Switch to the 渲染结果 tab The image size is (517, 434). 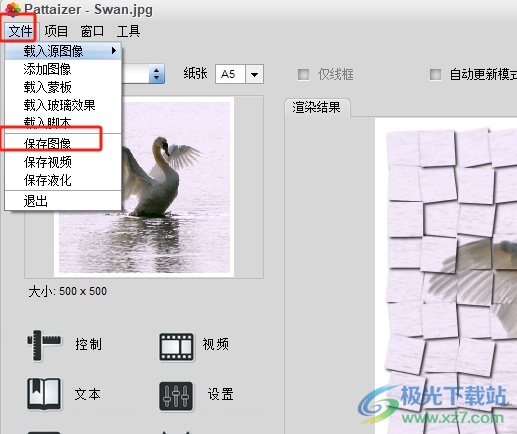(317, 108)
